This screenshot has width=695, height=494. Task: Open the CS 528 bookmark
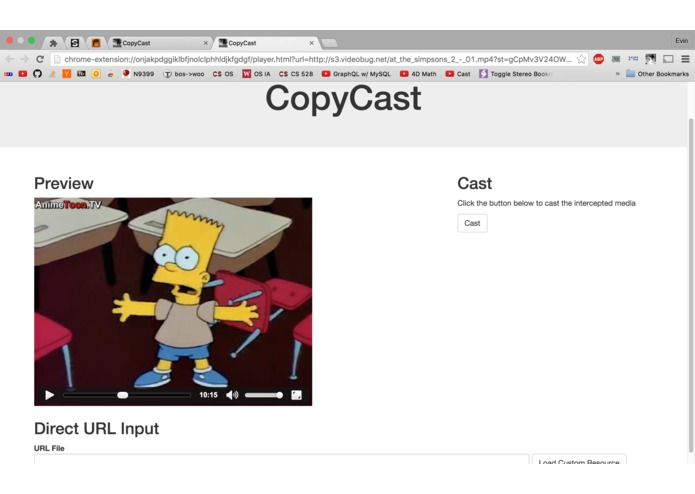click(296, 74)
